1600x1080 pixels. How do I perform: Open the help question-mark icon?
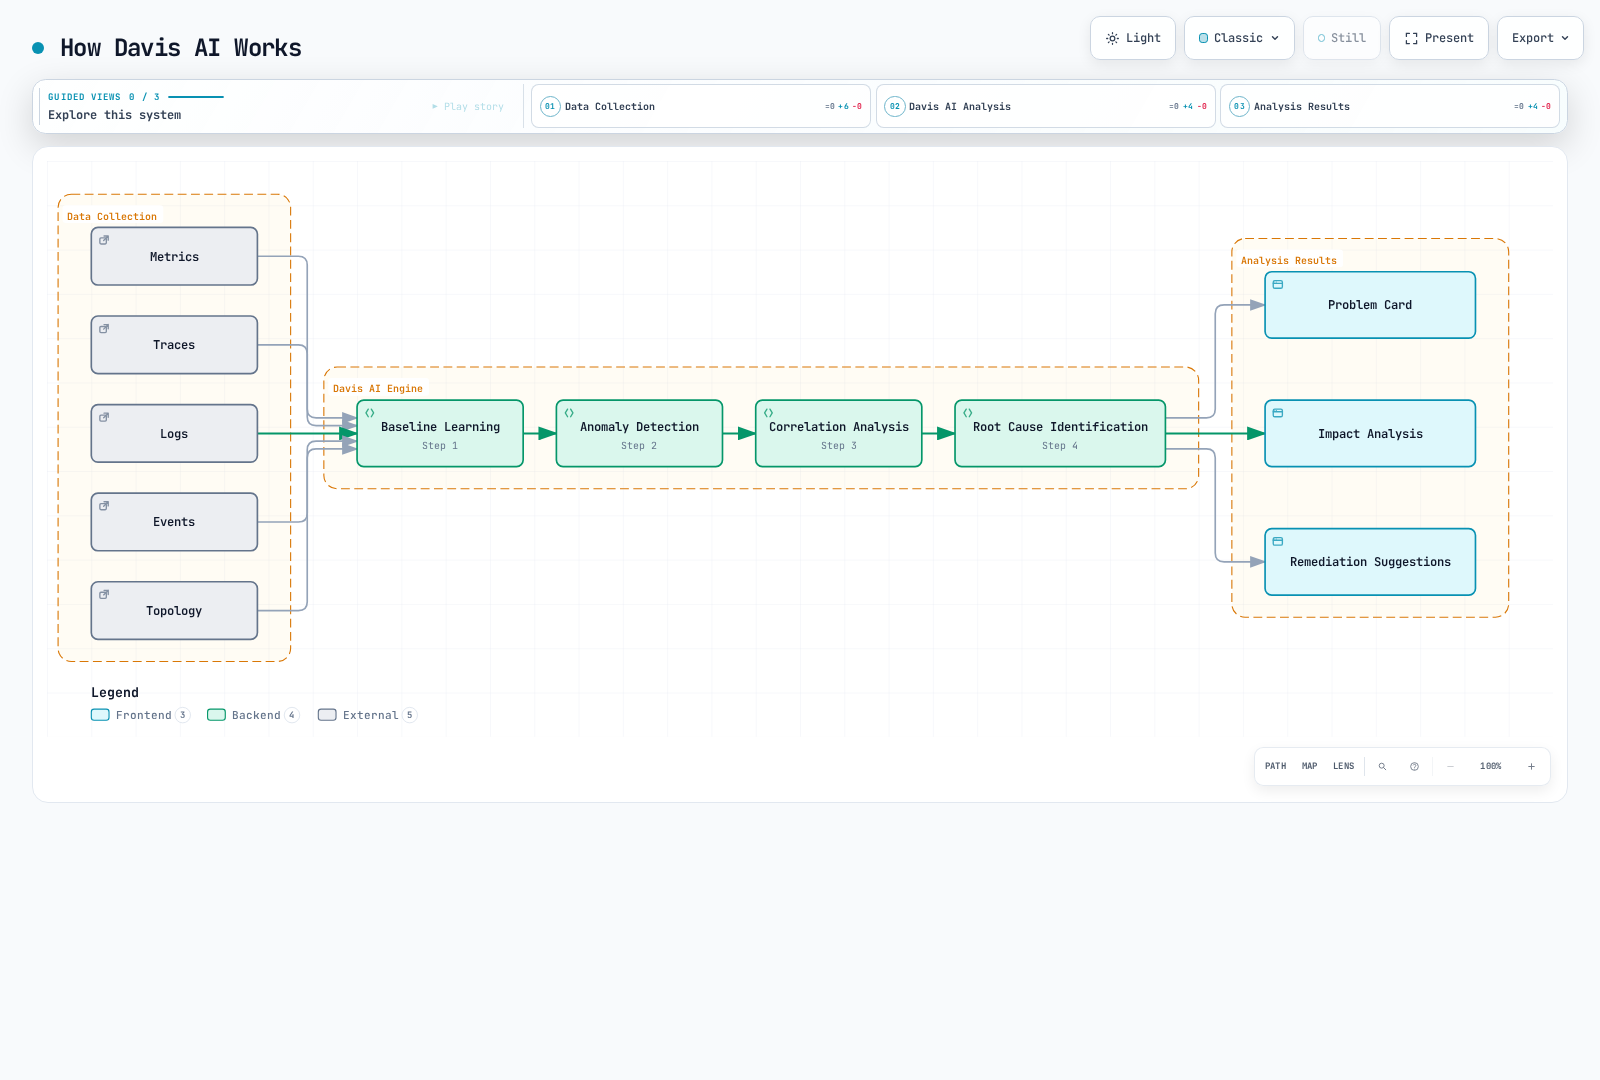tap(1415, 767)
